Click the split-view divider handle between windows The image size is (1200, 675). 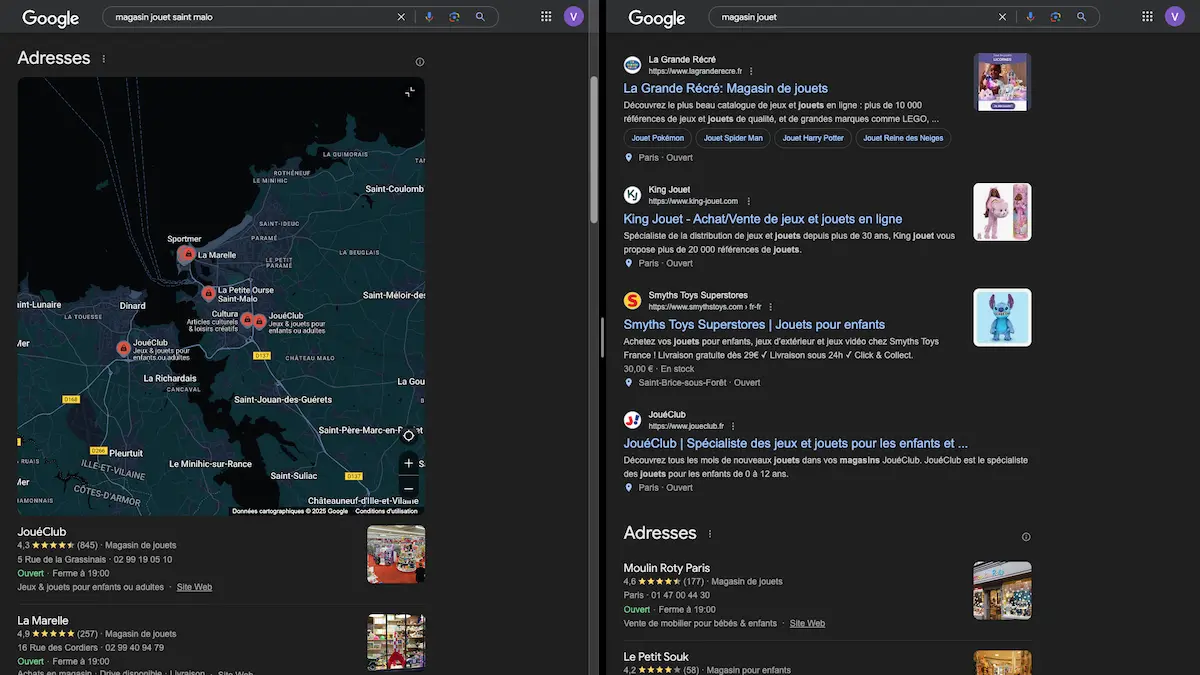[602, 338]
